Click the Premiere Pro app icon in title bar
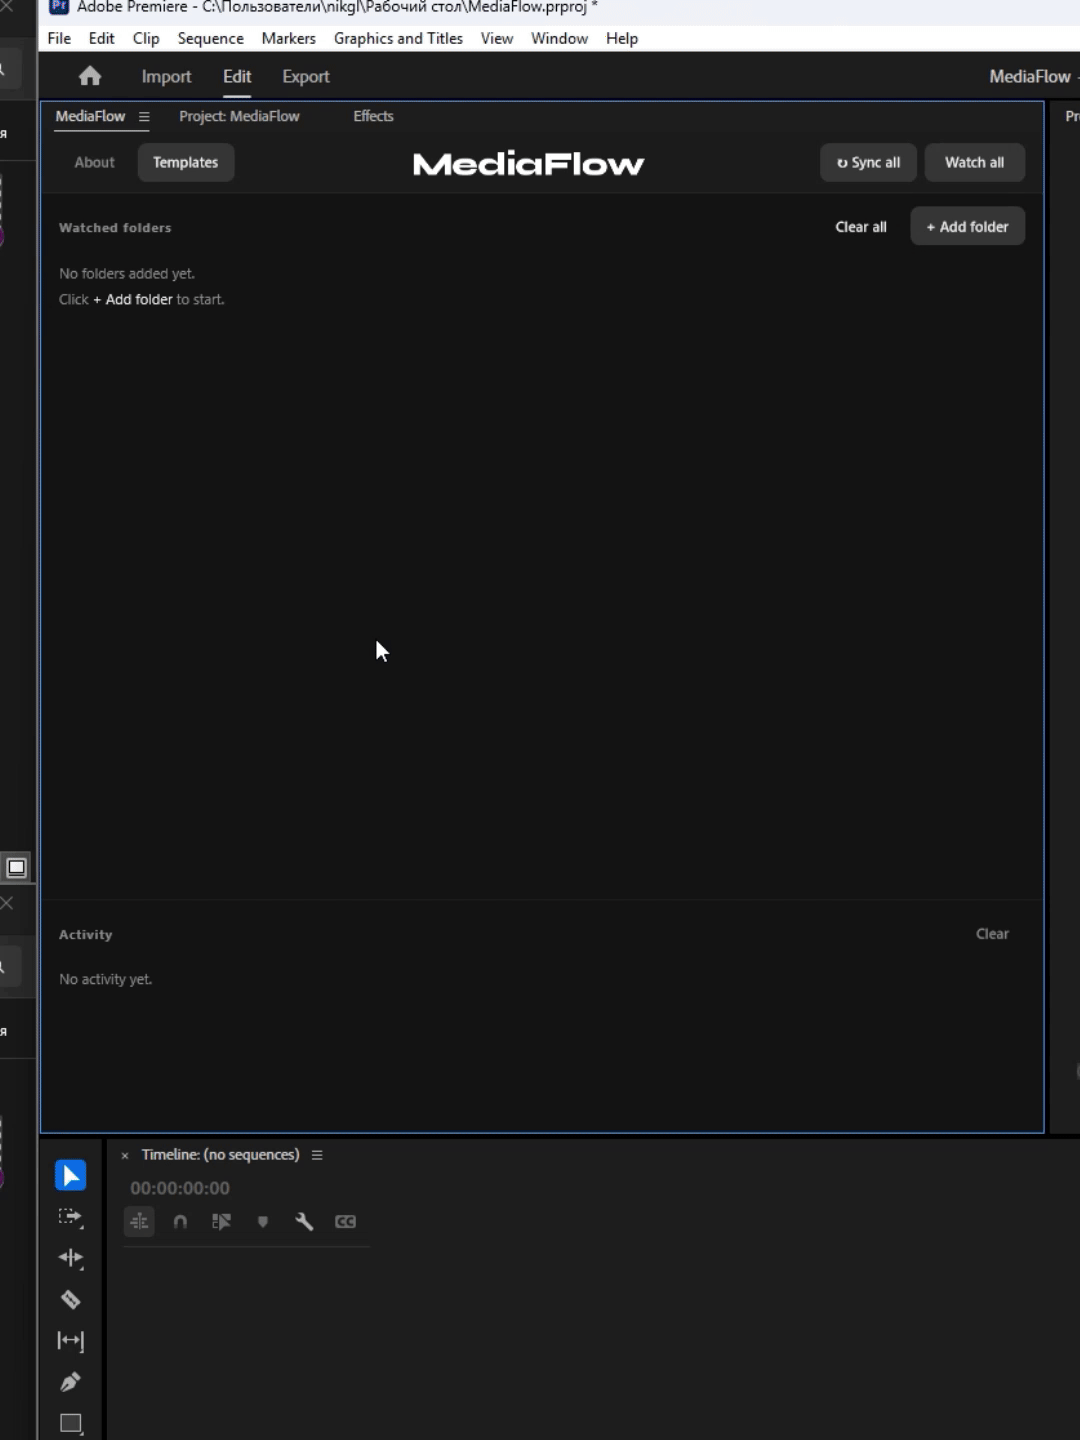This screenshot has height=1440, width=1080. 59,7
